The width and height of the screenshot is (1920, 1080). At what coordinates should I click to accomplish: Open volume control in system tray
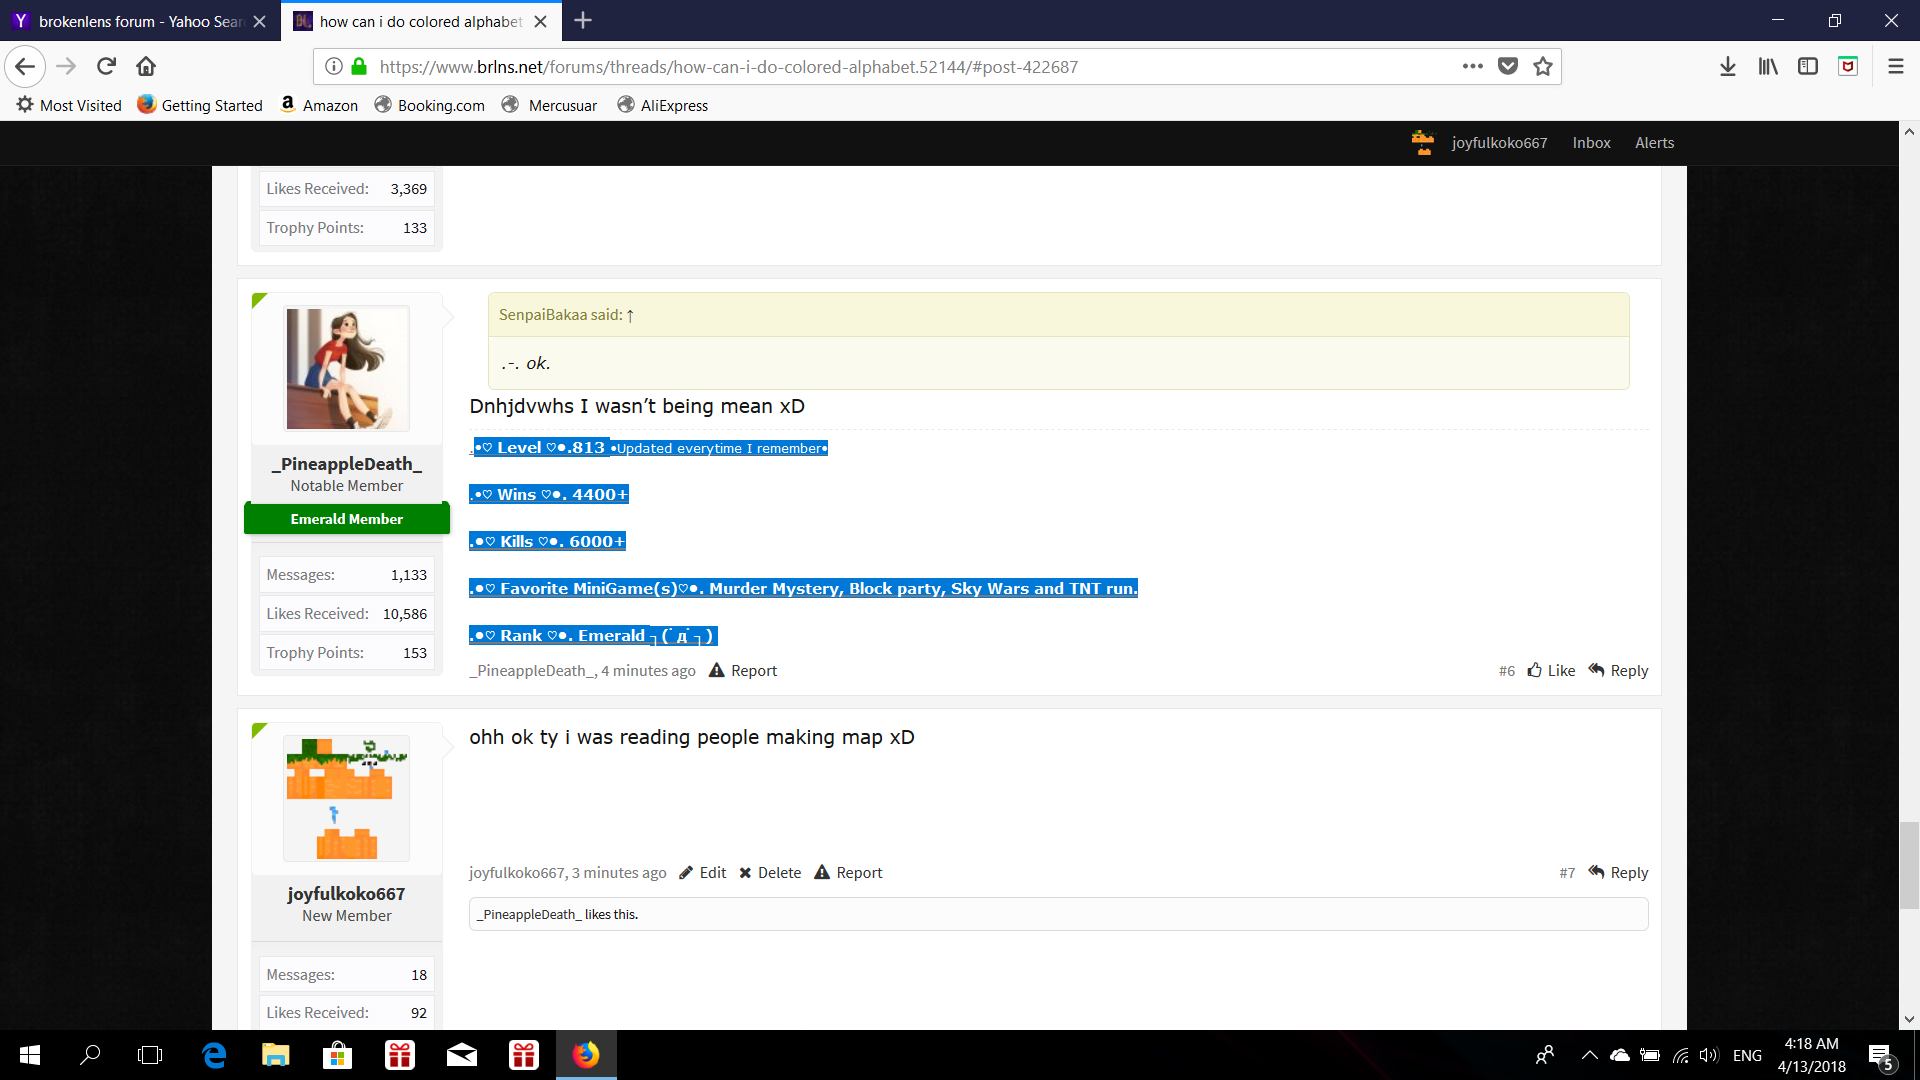point(1709,1055)
